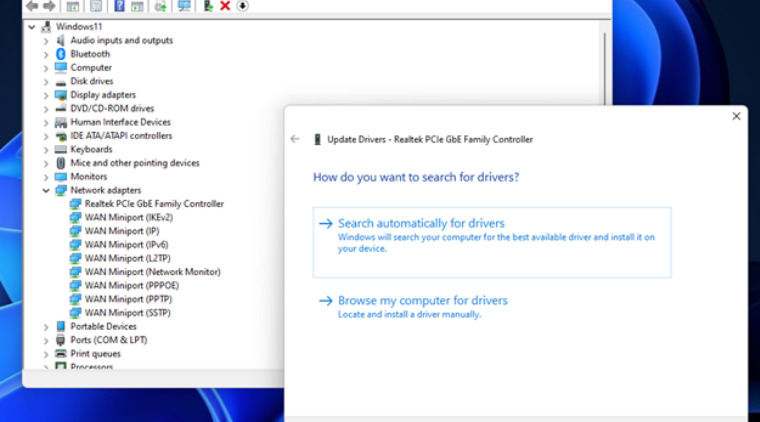Screen dimensions: 760x422
Task: Click Scan for hardware changes monitor icon
Action: coord(184,6)
